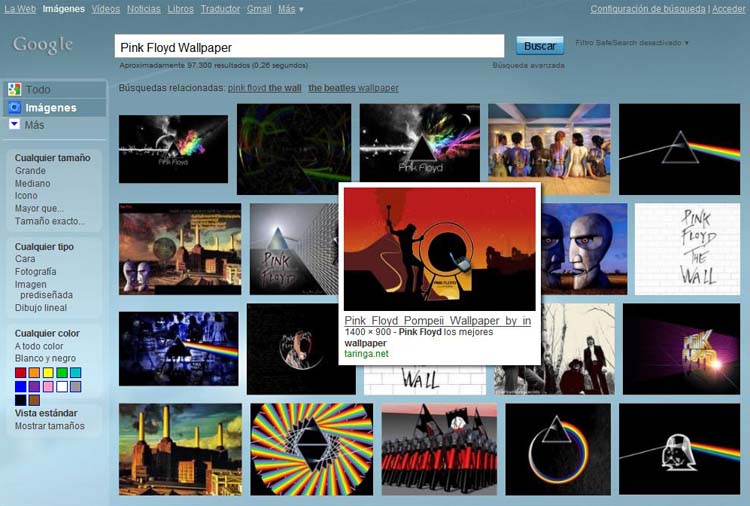The width and height of the screenshot is (750, 506).
Task: Open the handwritten Pink Floyd The Wall thumbnail
Action: [687, 249]
